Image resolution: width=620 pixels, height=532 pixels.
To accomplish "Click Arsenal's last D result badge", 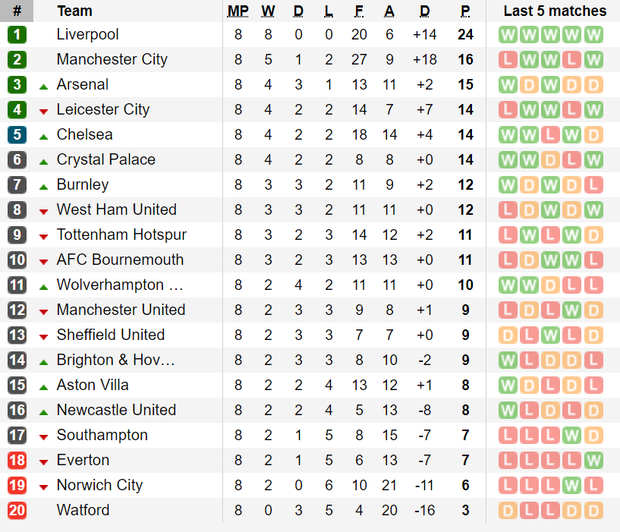I will click(594, 85).
